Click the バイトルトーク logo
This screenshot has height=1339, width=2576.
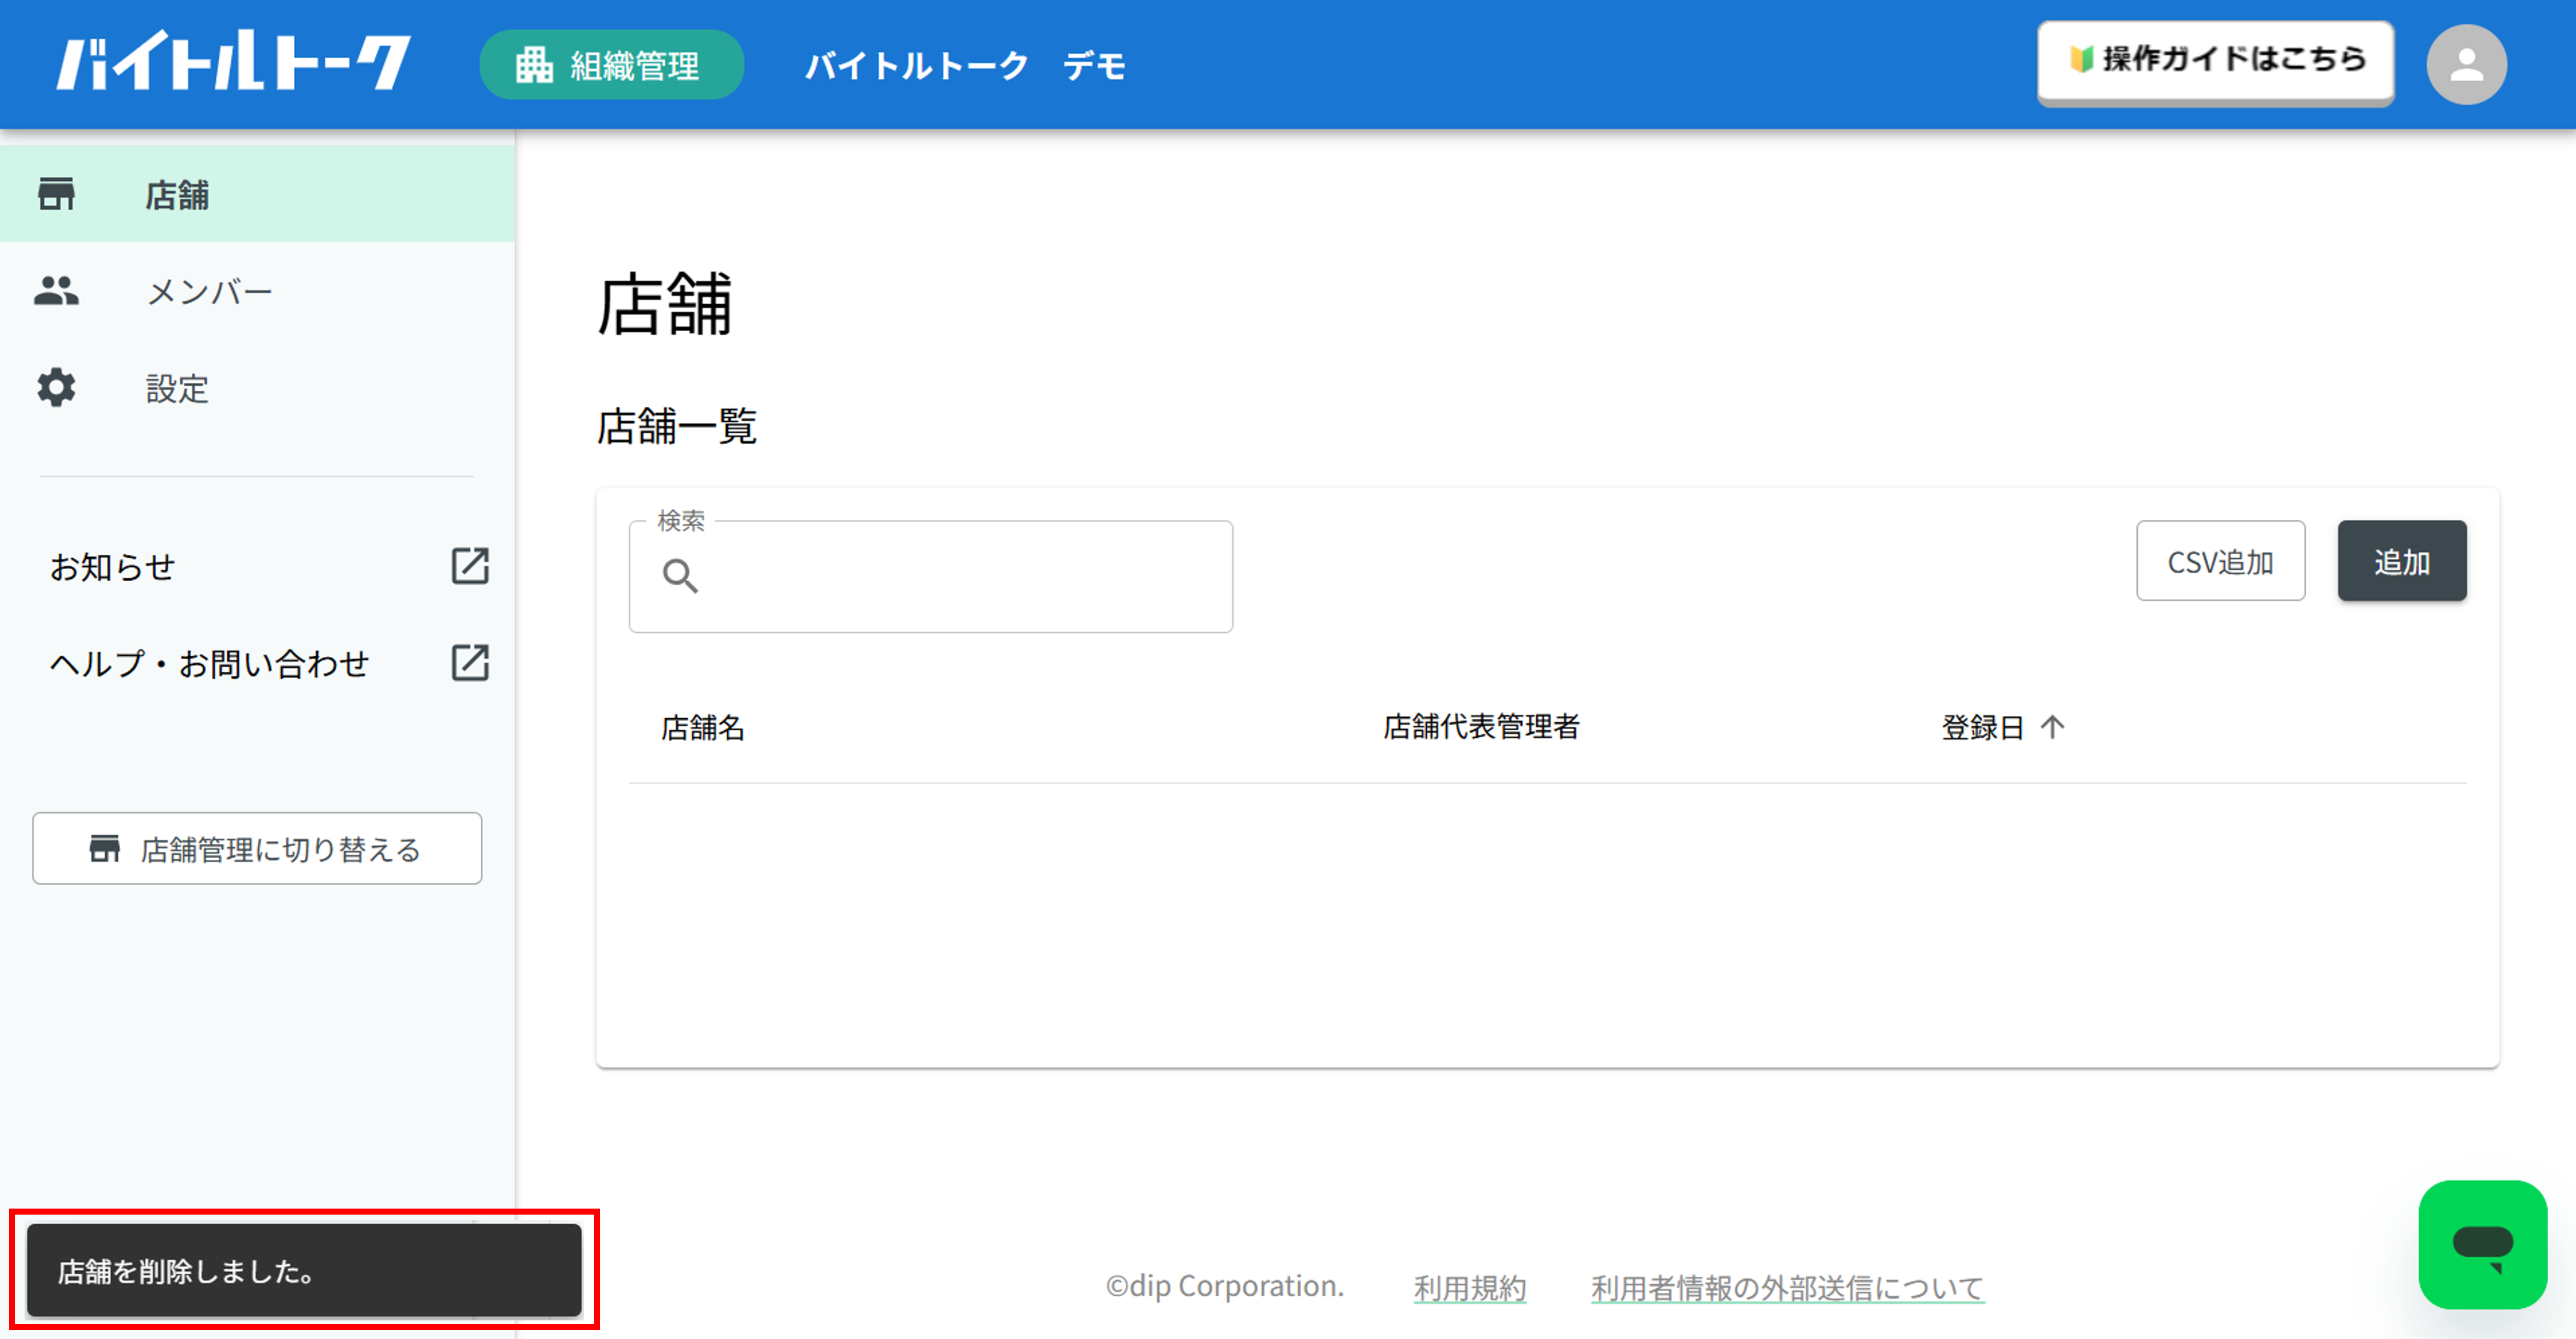pos(233,62)
